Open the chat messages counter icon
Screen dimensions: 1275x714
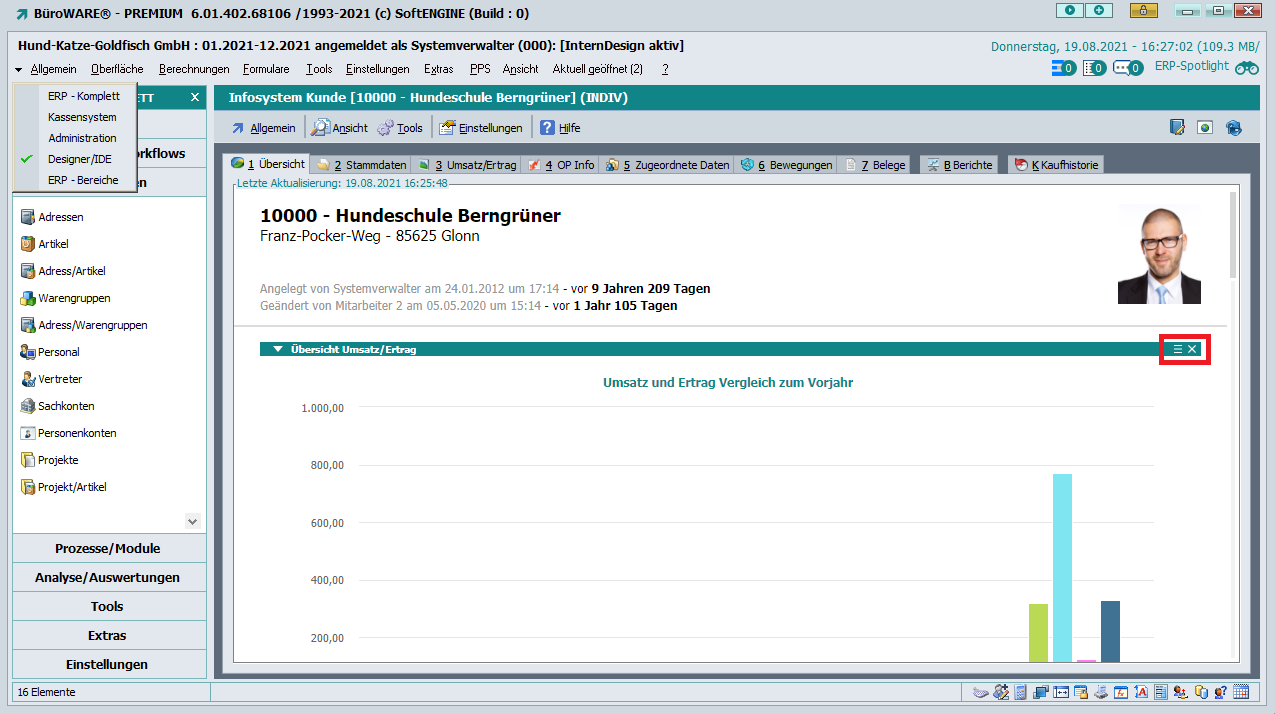(x=1127, y=68)
